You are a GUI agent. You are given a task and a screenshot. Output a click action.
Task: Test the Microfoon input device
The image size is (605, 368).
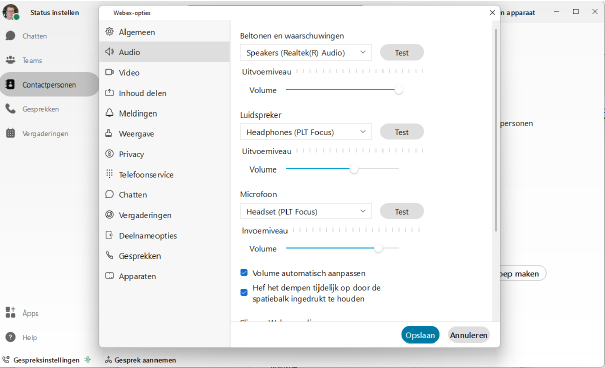(402, 211)
